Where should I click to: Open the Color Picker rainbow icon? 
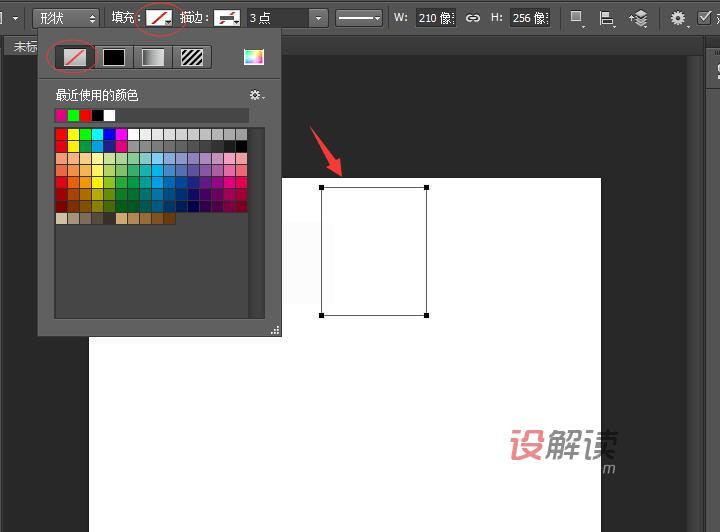(253, 57)
